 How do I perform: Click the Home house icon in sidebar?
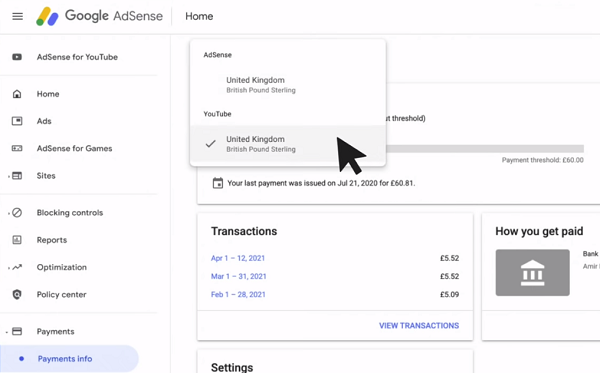coord(17,94)
